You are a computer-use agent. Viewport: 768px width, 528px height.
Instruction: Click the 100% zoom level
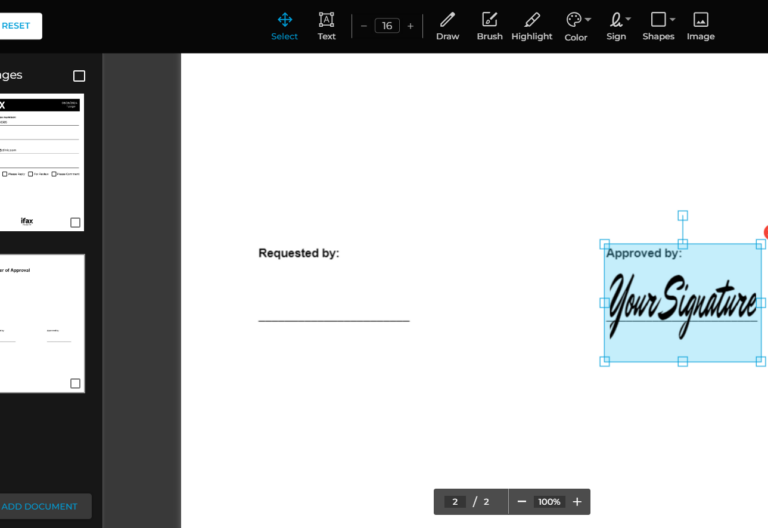pyautogui.click(x=549, y=502)
